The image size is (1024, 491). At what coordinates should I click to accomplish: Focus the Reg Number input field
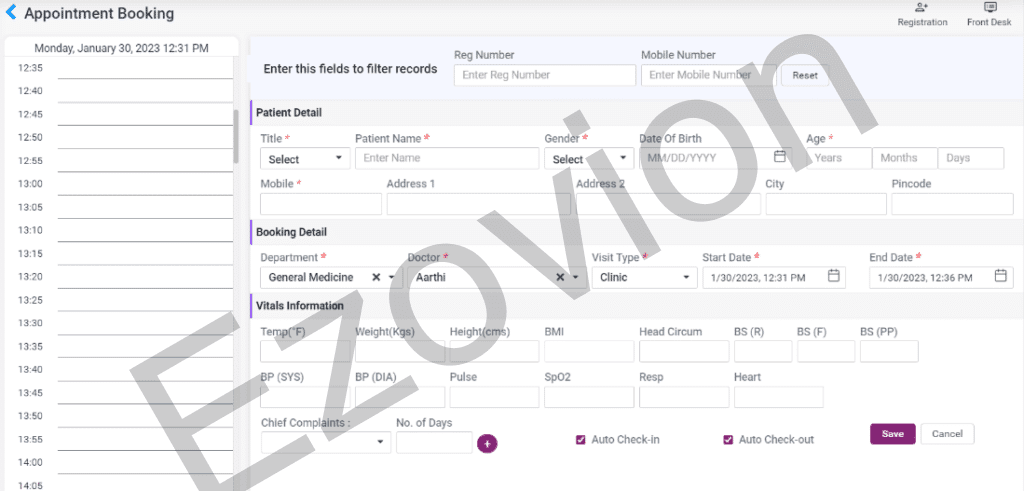[545, 75]
